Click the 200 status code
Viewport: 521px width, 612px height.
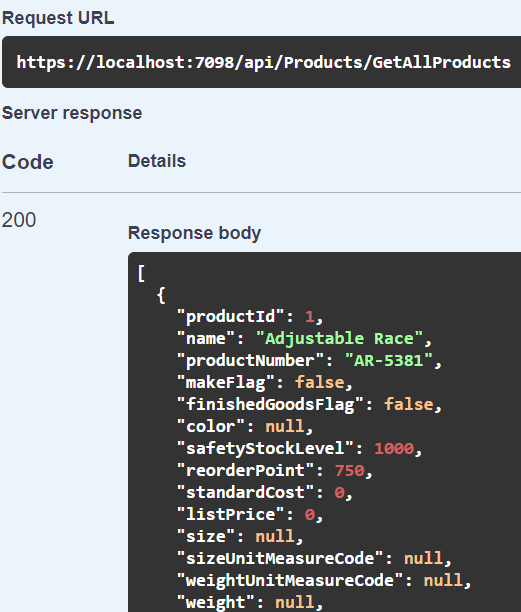(x=19, y=220)
